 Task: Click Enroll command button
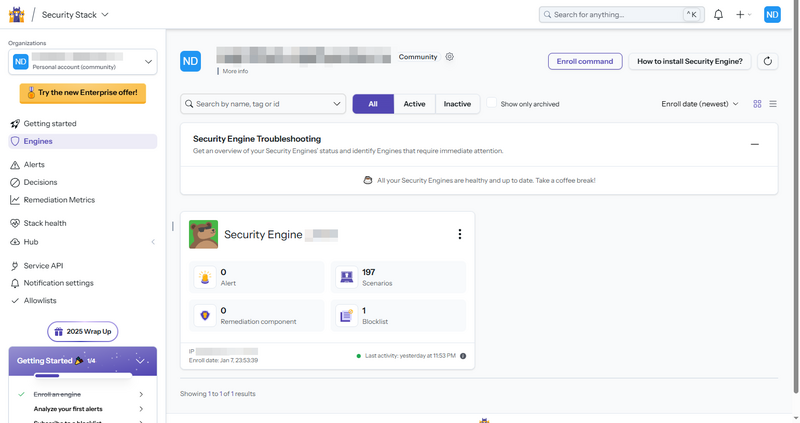585,61
